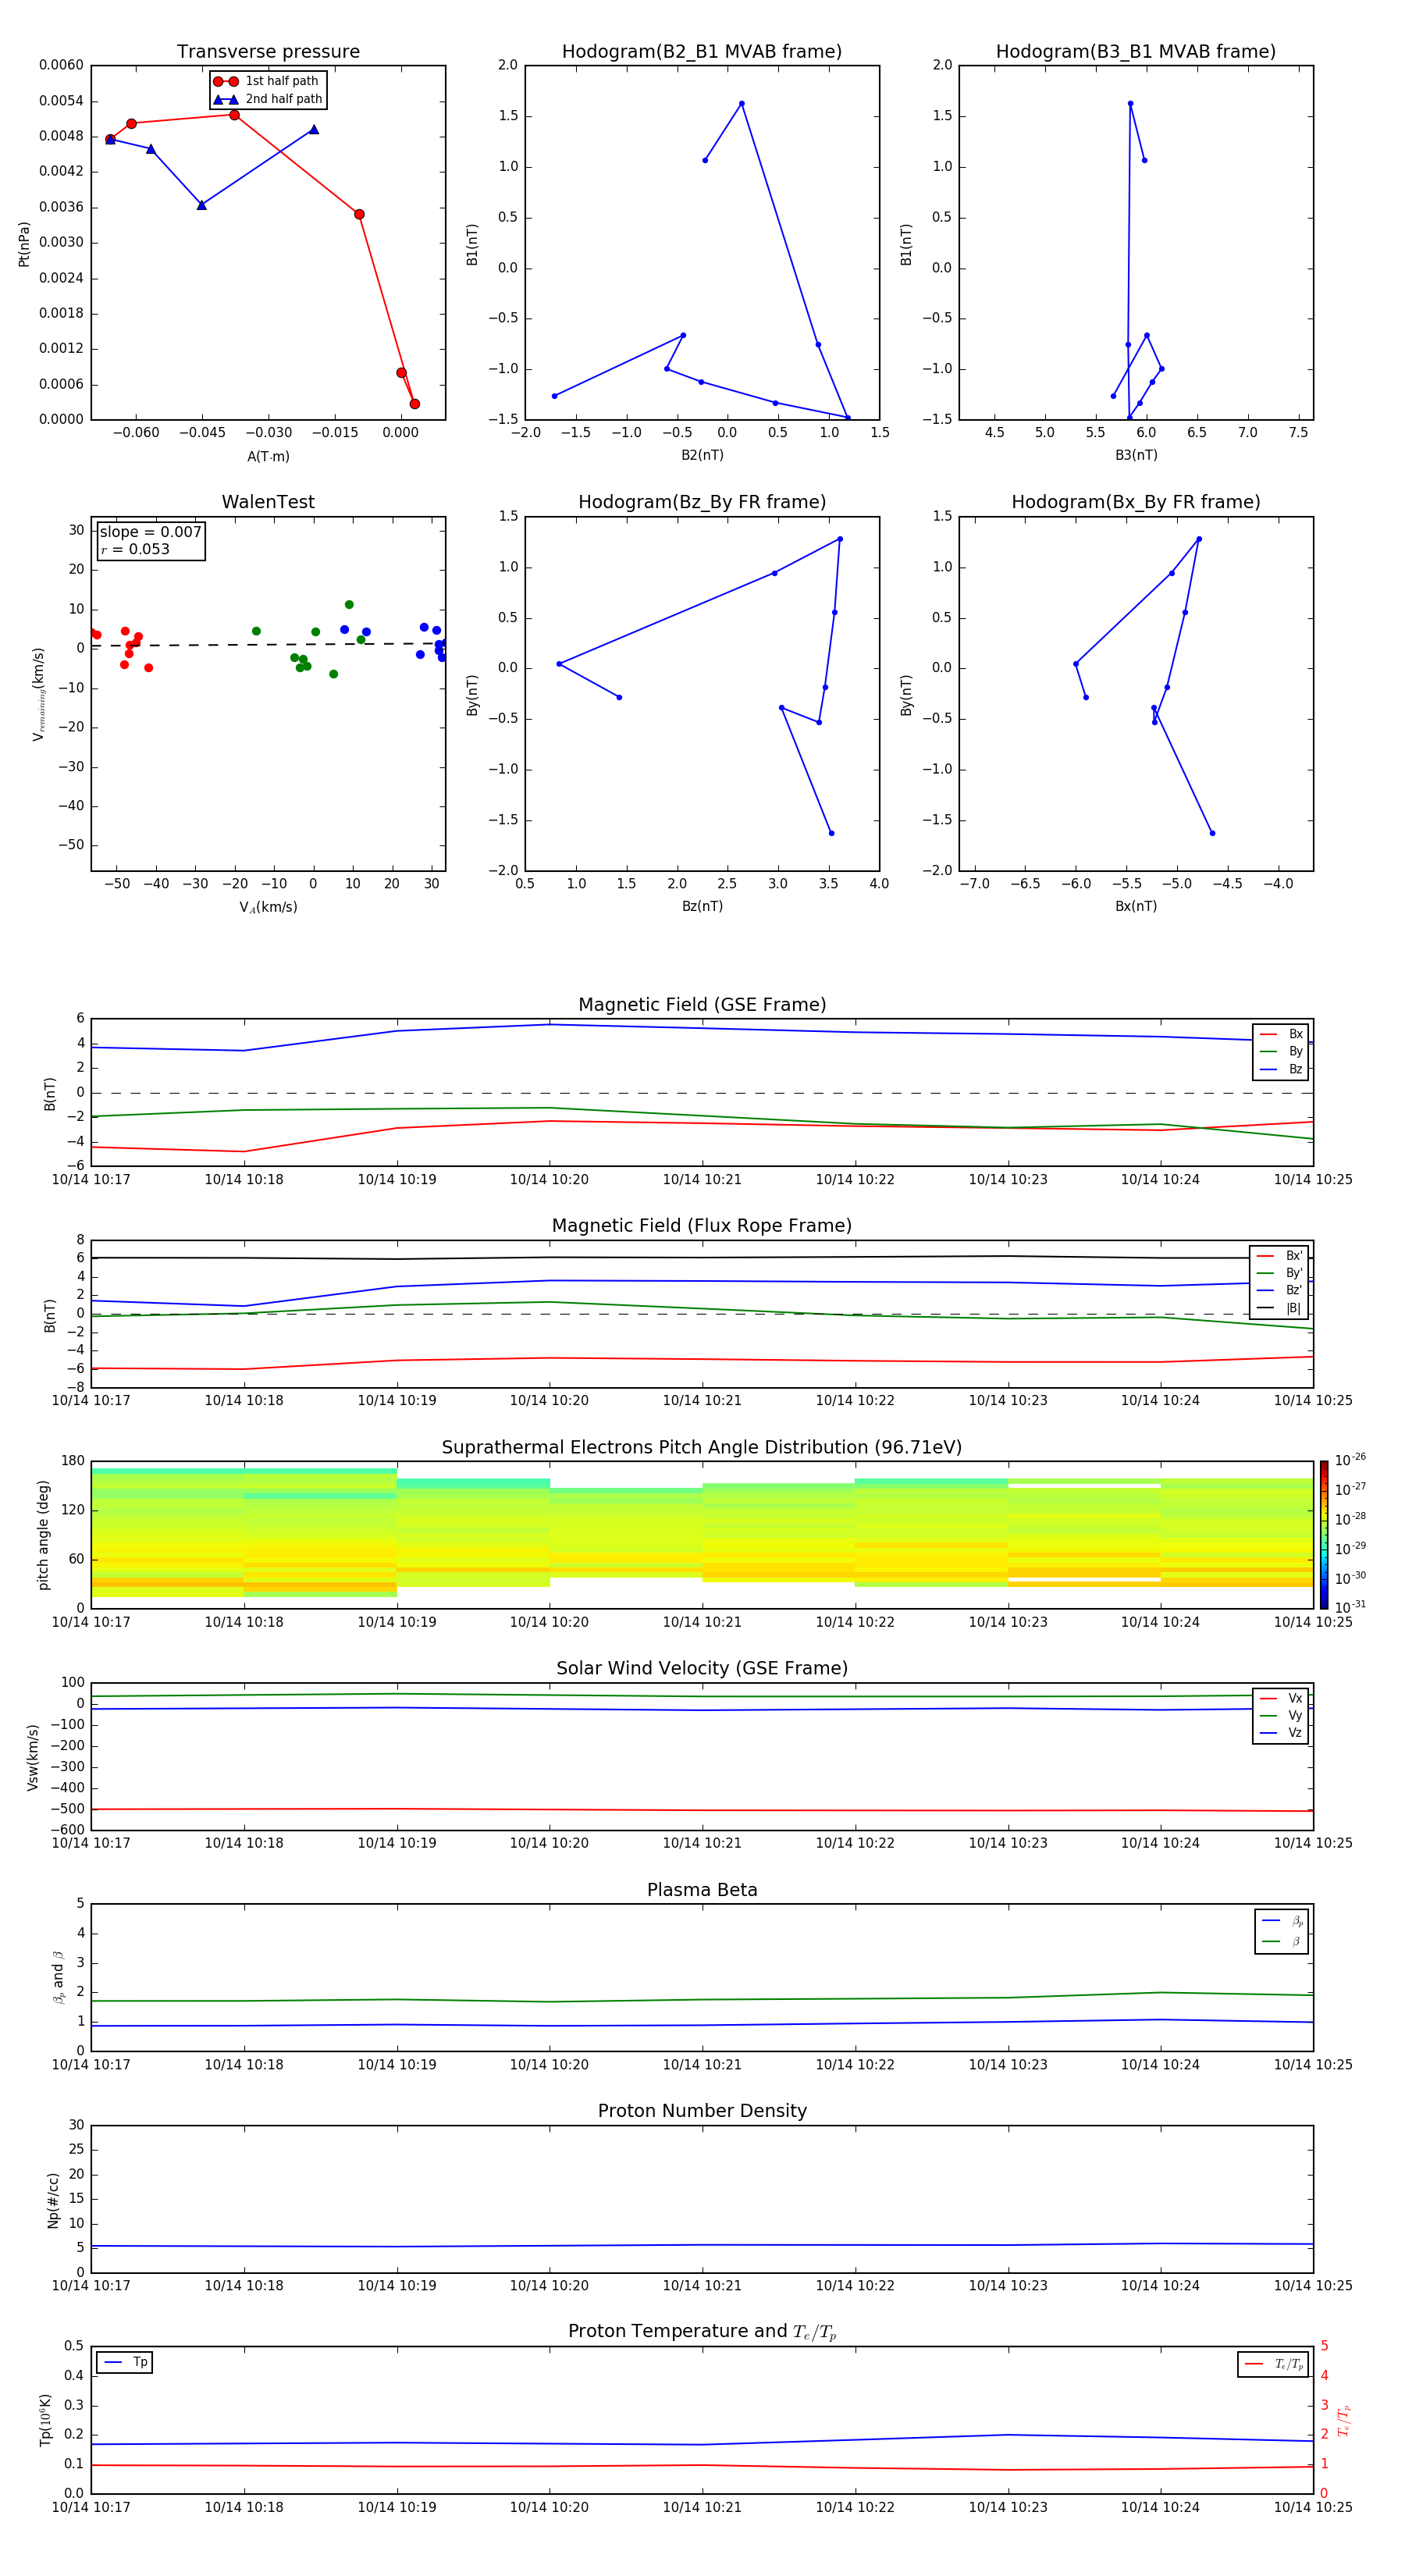This screenshot has width=1405, height=2576.
Task: Click the "Magnetic Field (GSE Frame)" title
Action: 702,1005
